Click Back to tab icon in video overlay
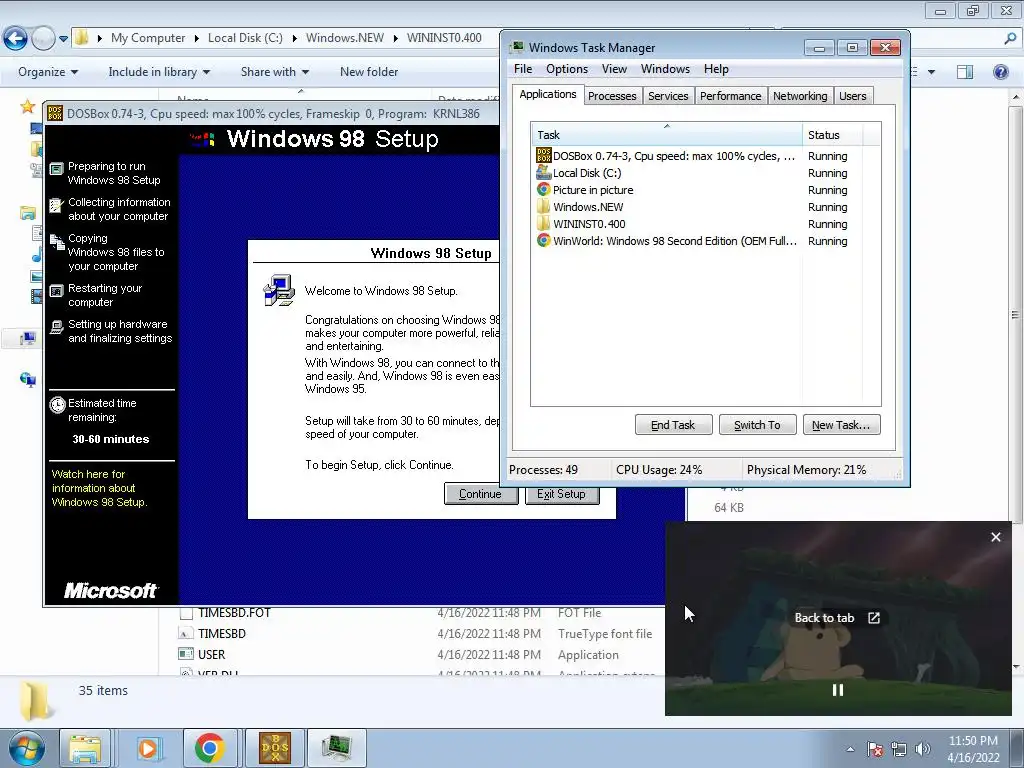The width and height of the screenshot is (1024, 768). pos(874,618)
